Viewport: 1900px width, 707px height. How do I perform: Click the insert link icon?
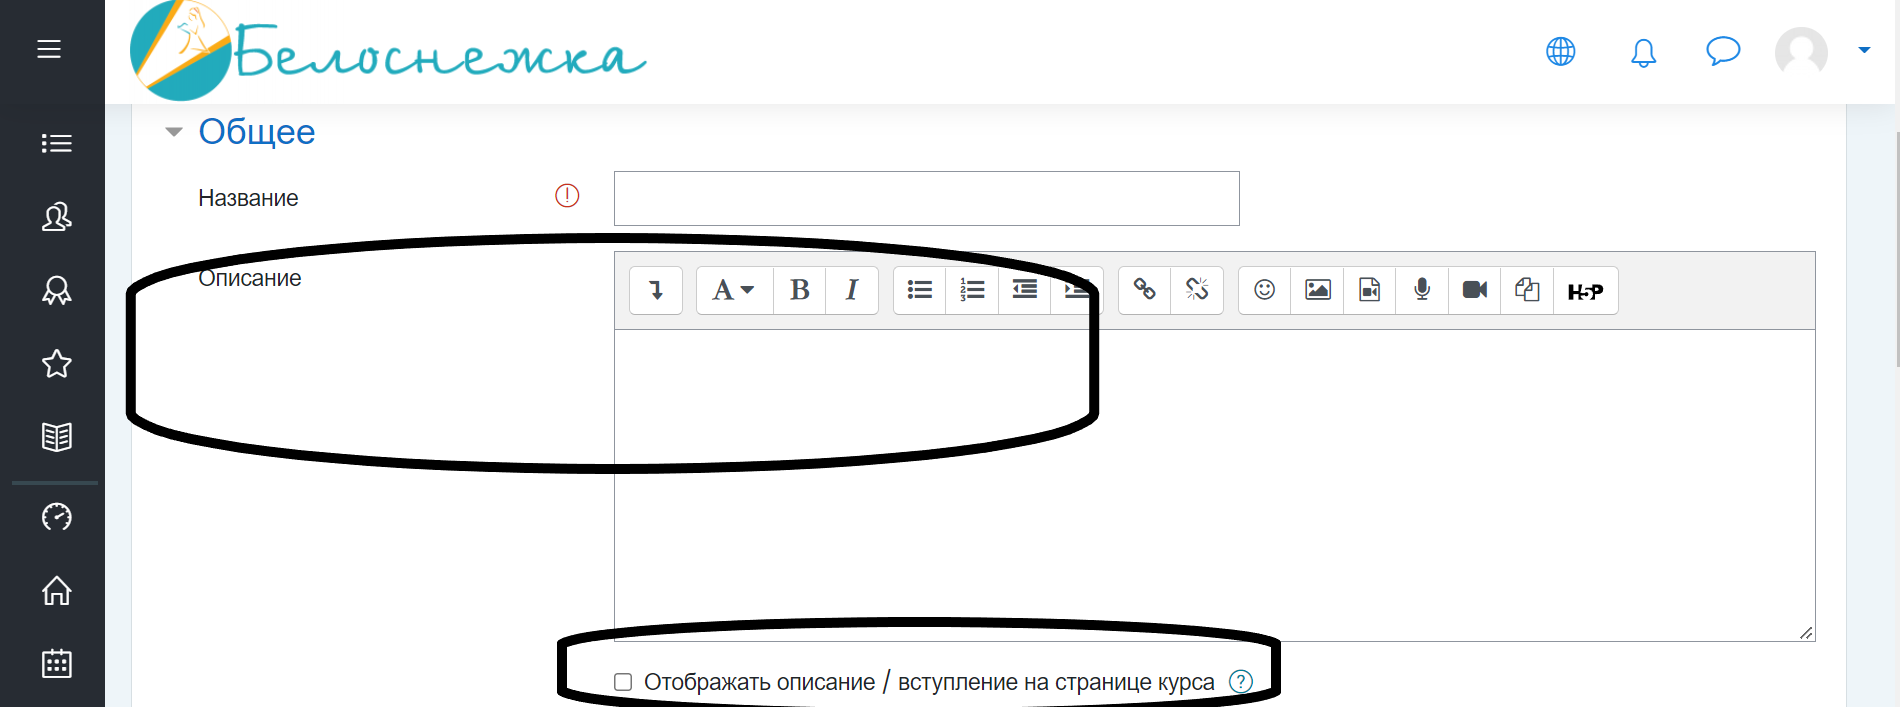point(1144,290)
